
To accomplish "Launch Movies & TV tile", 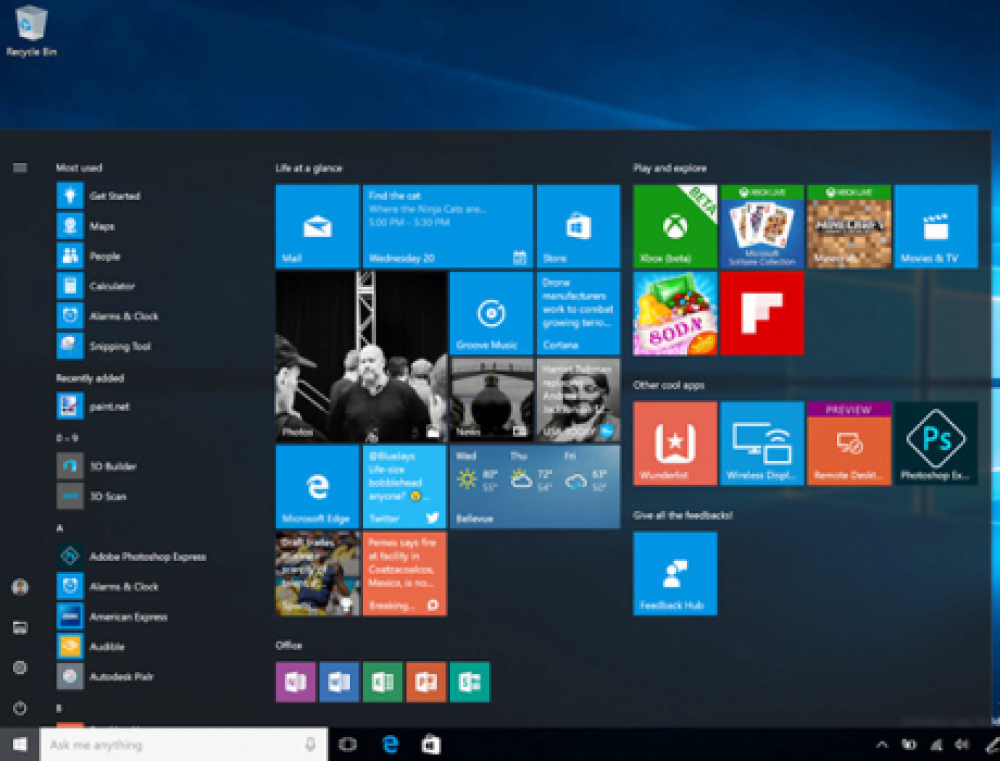I will click(935, 226).
